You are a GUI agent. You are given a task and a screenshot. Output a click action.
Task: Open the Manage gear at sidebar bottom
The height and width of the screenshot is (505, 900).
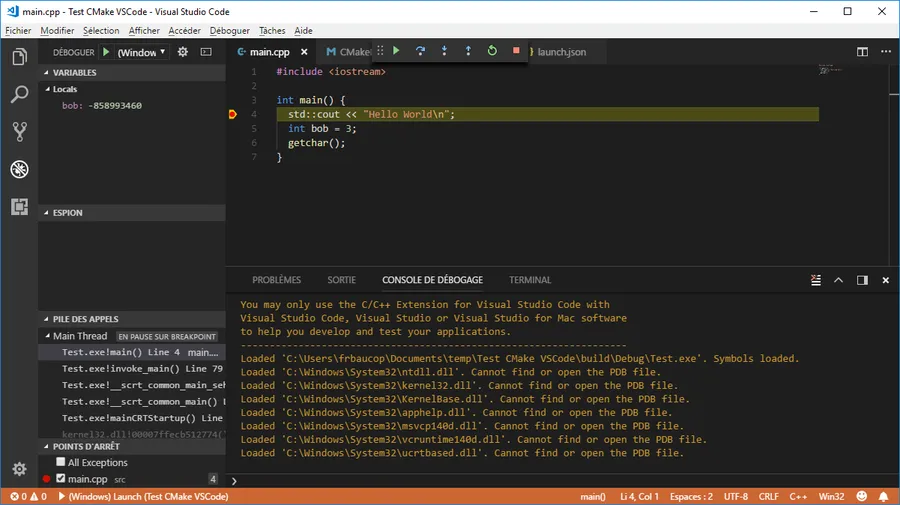(20, 469)
